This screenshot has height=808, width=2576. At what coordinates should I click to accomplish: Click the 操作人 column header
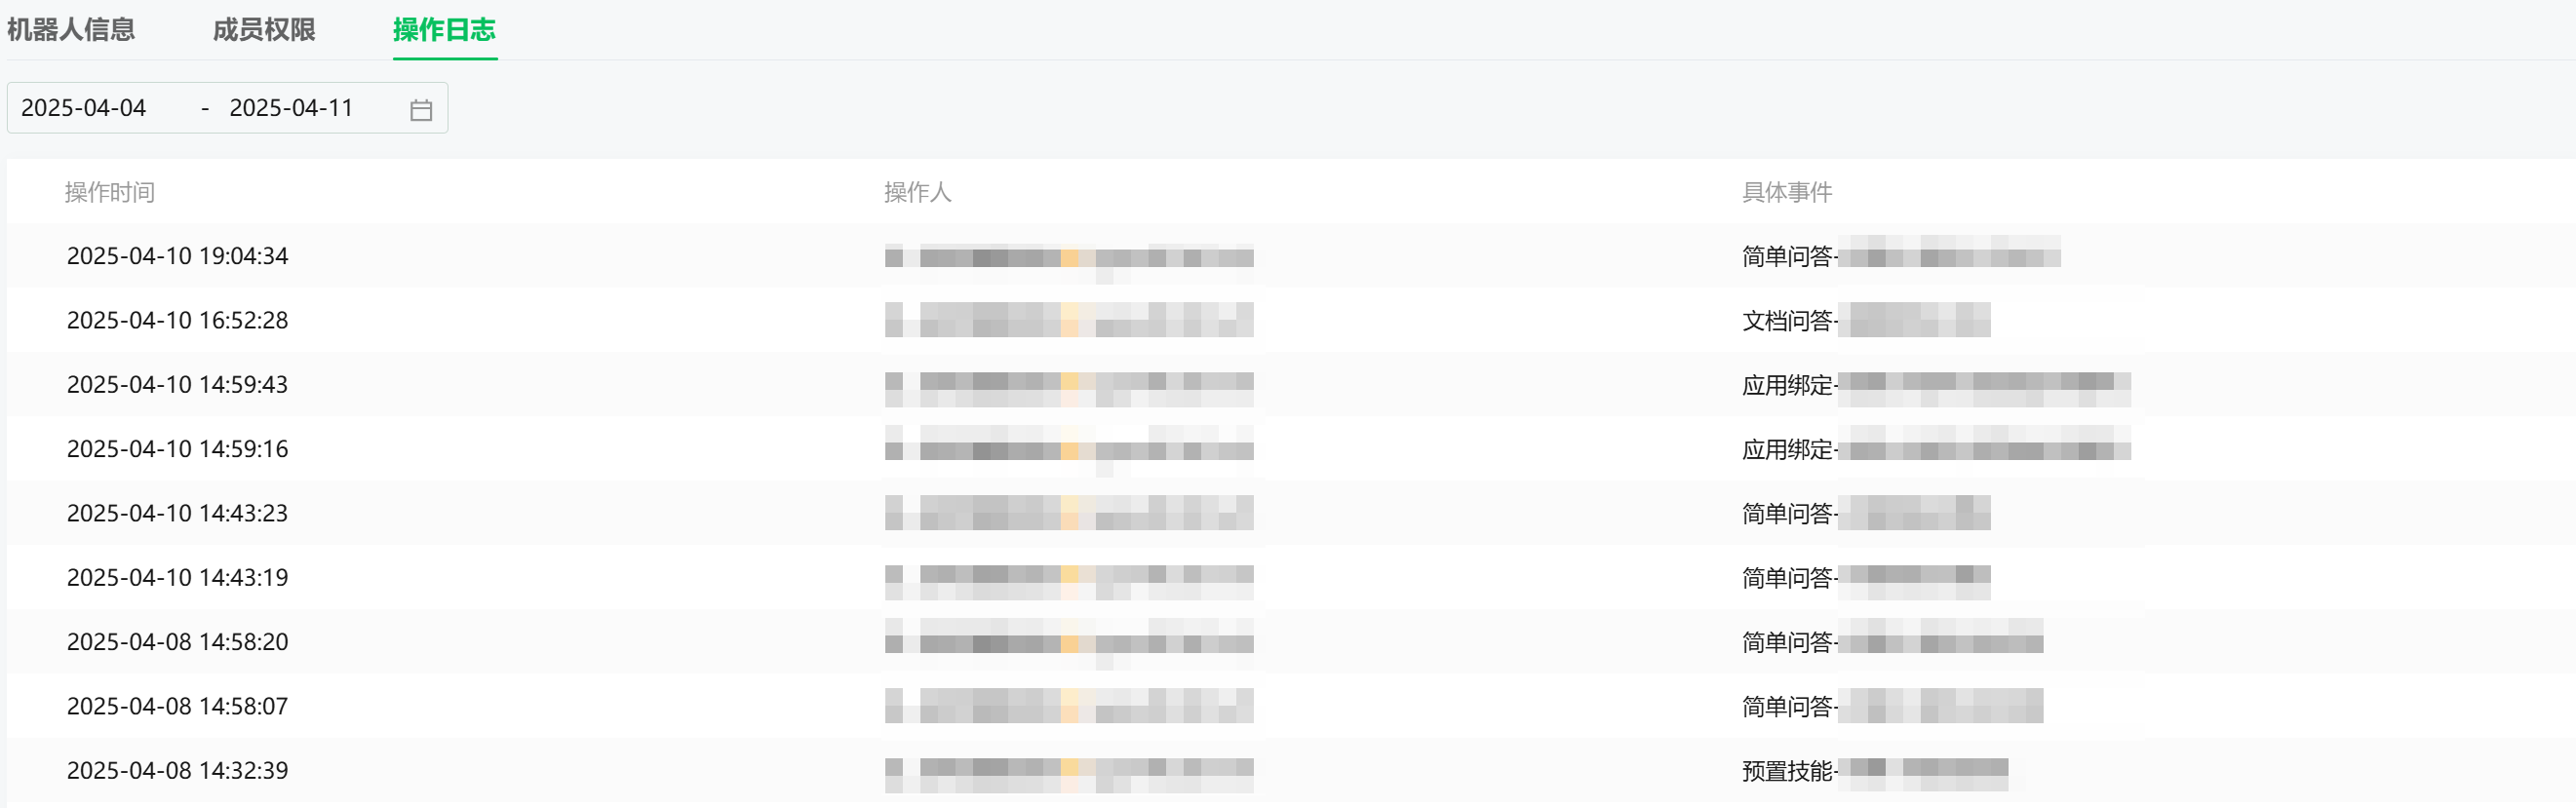coord(917,192)
